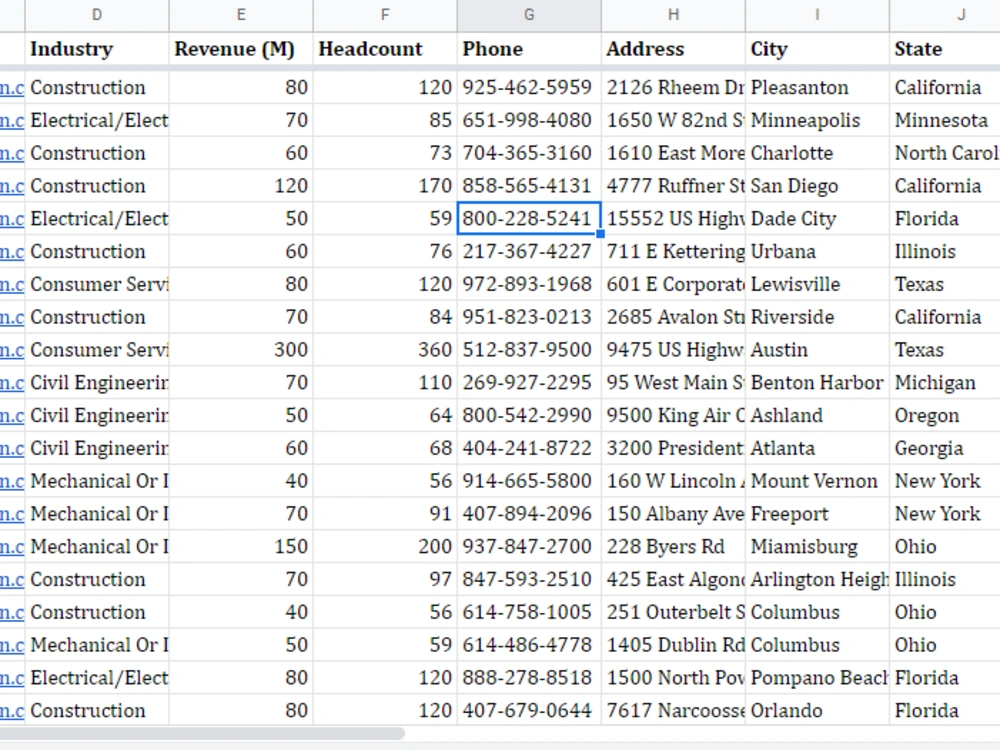Click the Dade City cell

pos(817,219)
